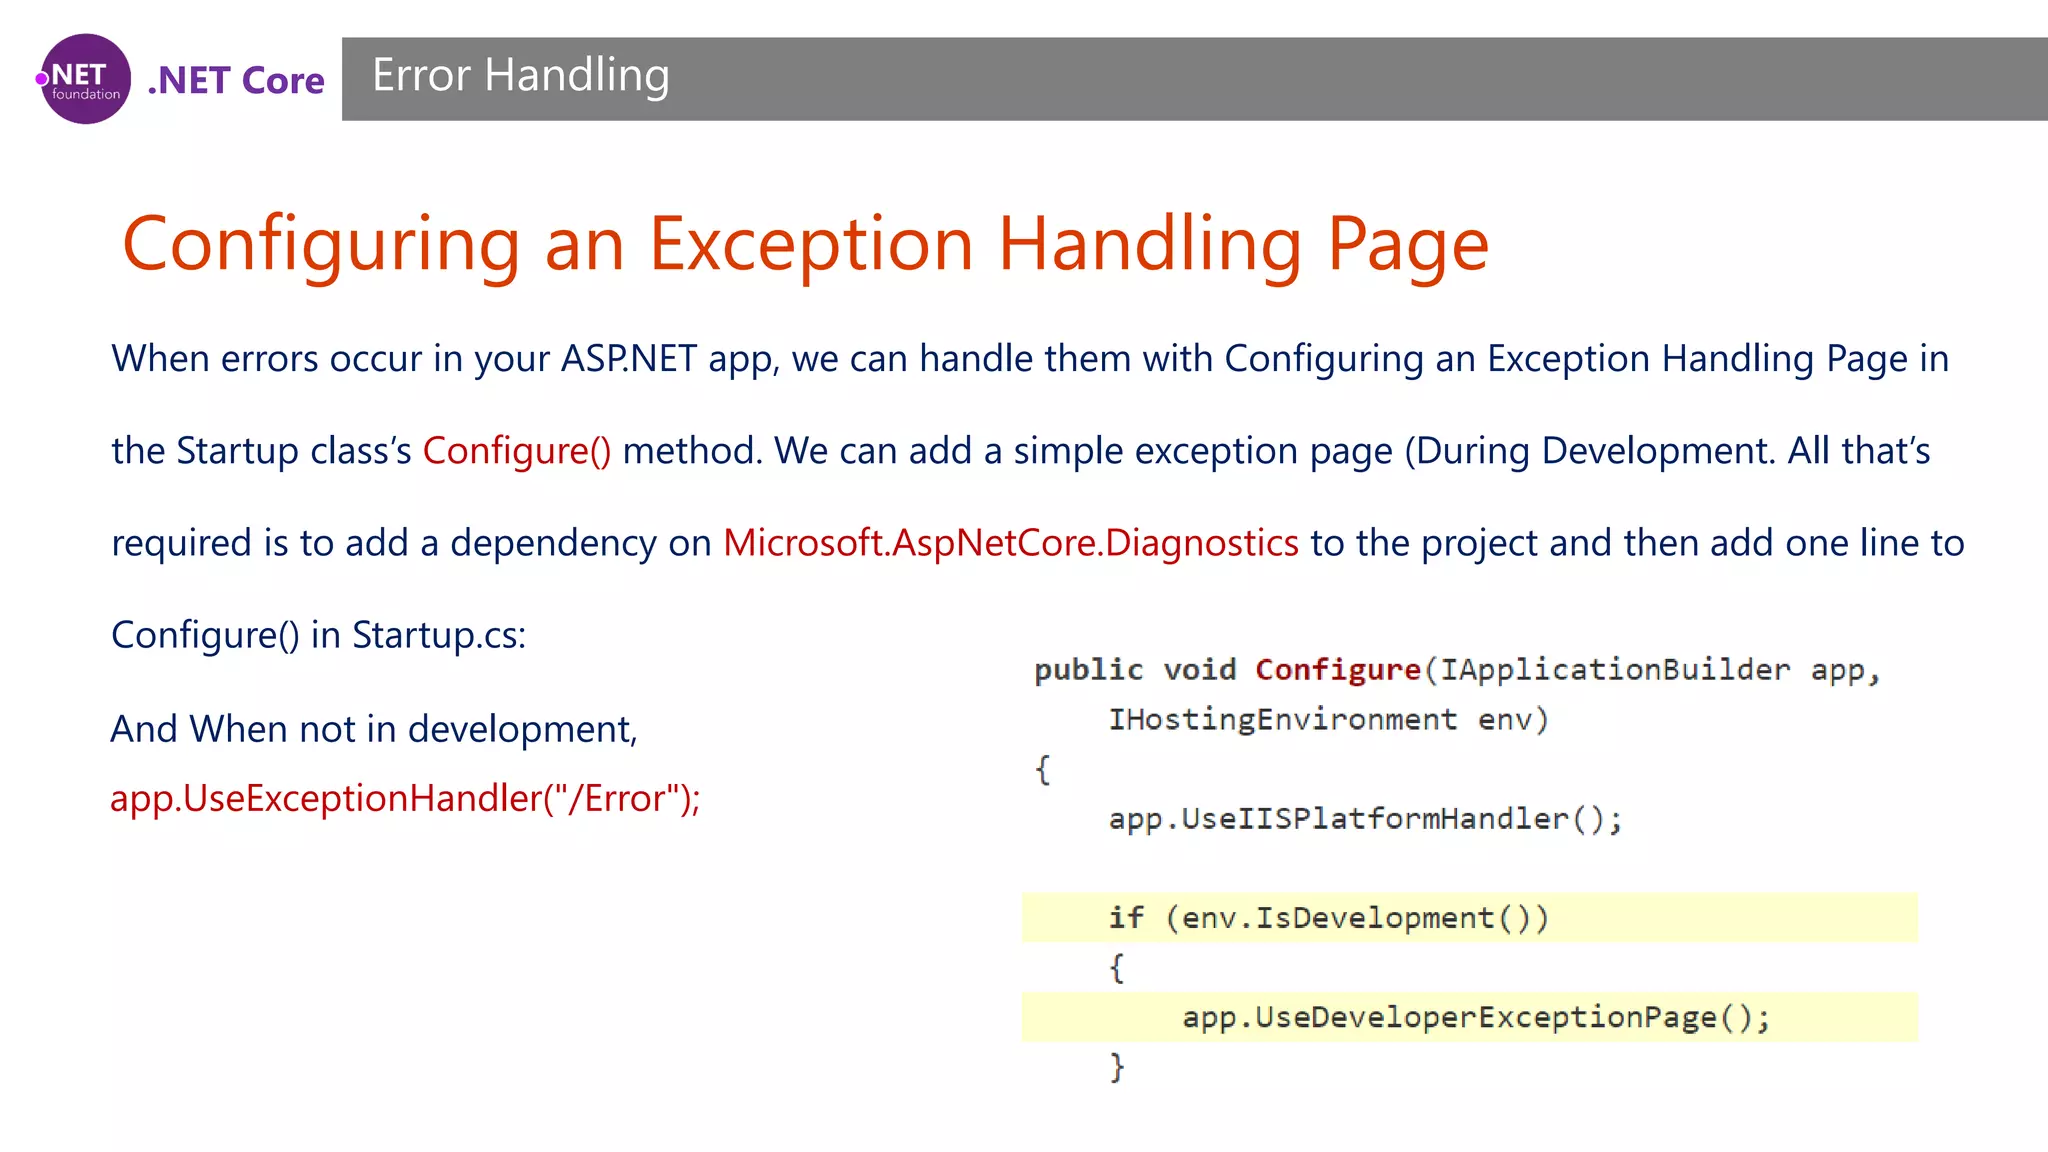Click the Configure keyword in code snippet
The image size is (2048, 1152).
1337,669
